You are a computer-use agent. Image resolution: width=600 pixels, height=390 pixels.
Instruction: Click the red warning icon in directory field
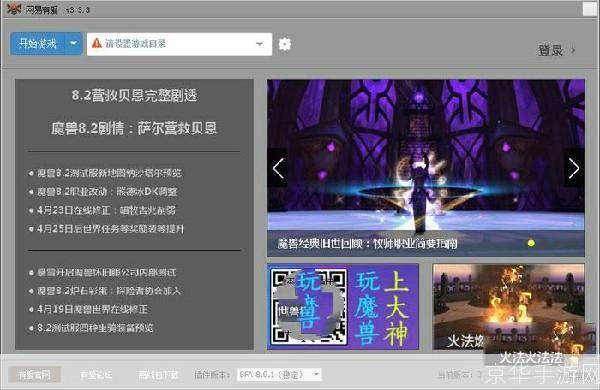(x=97, y=43)
